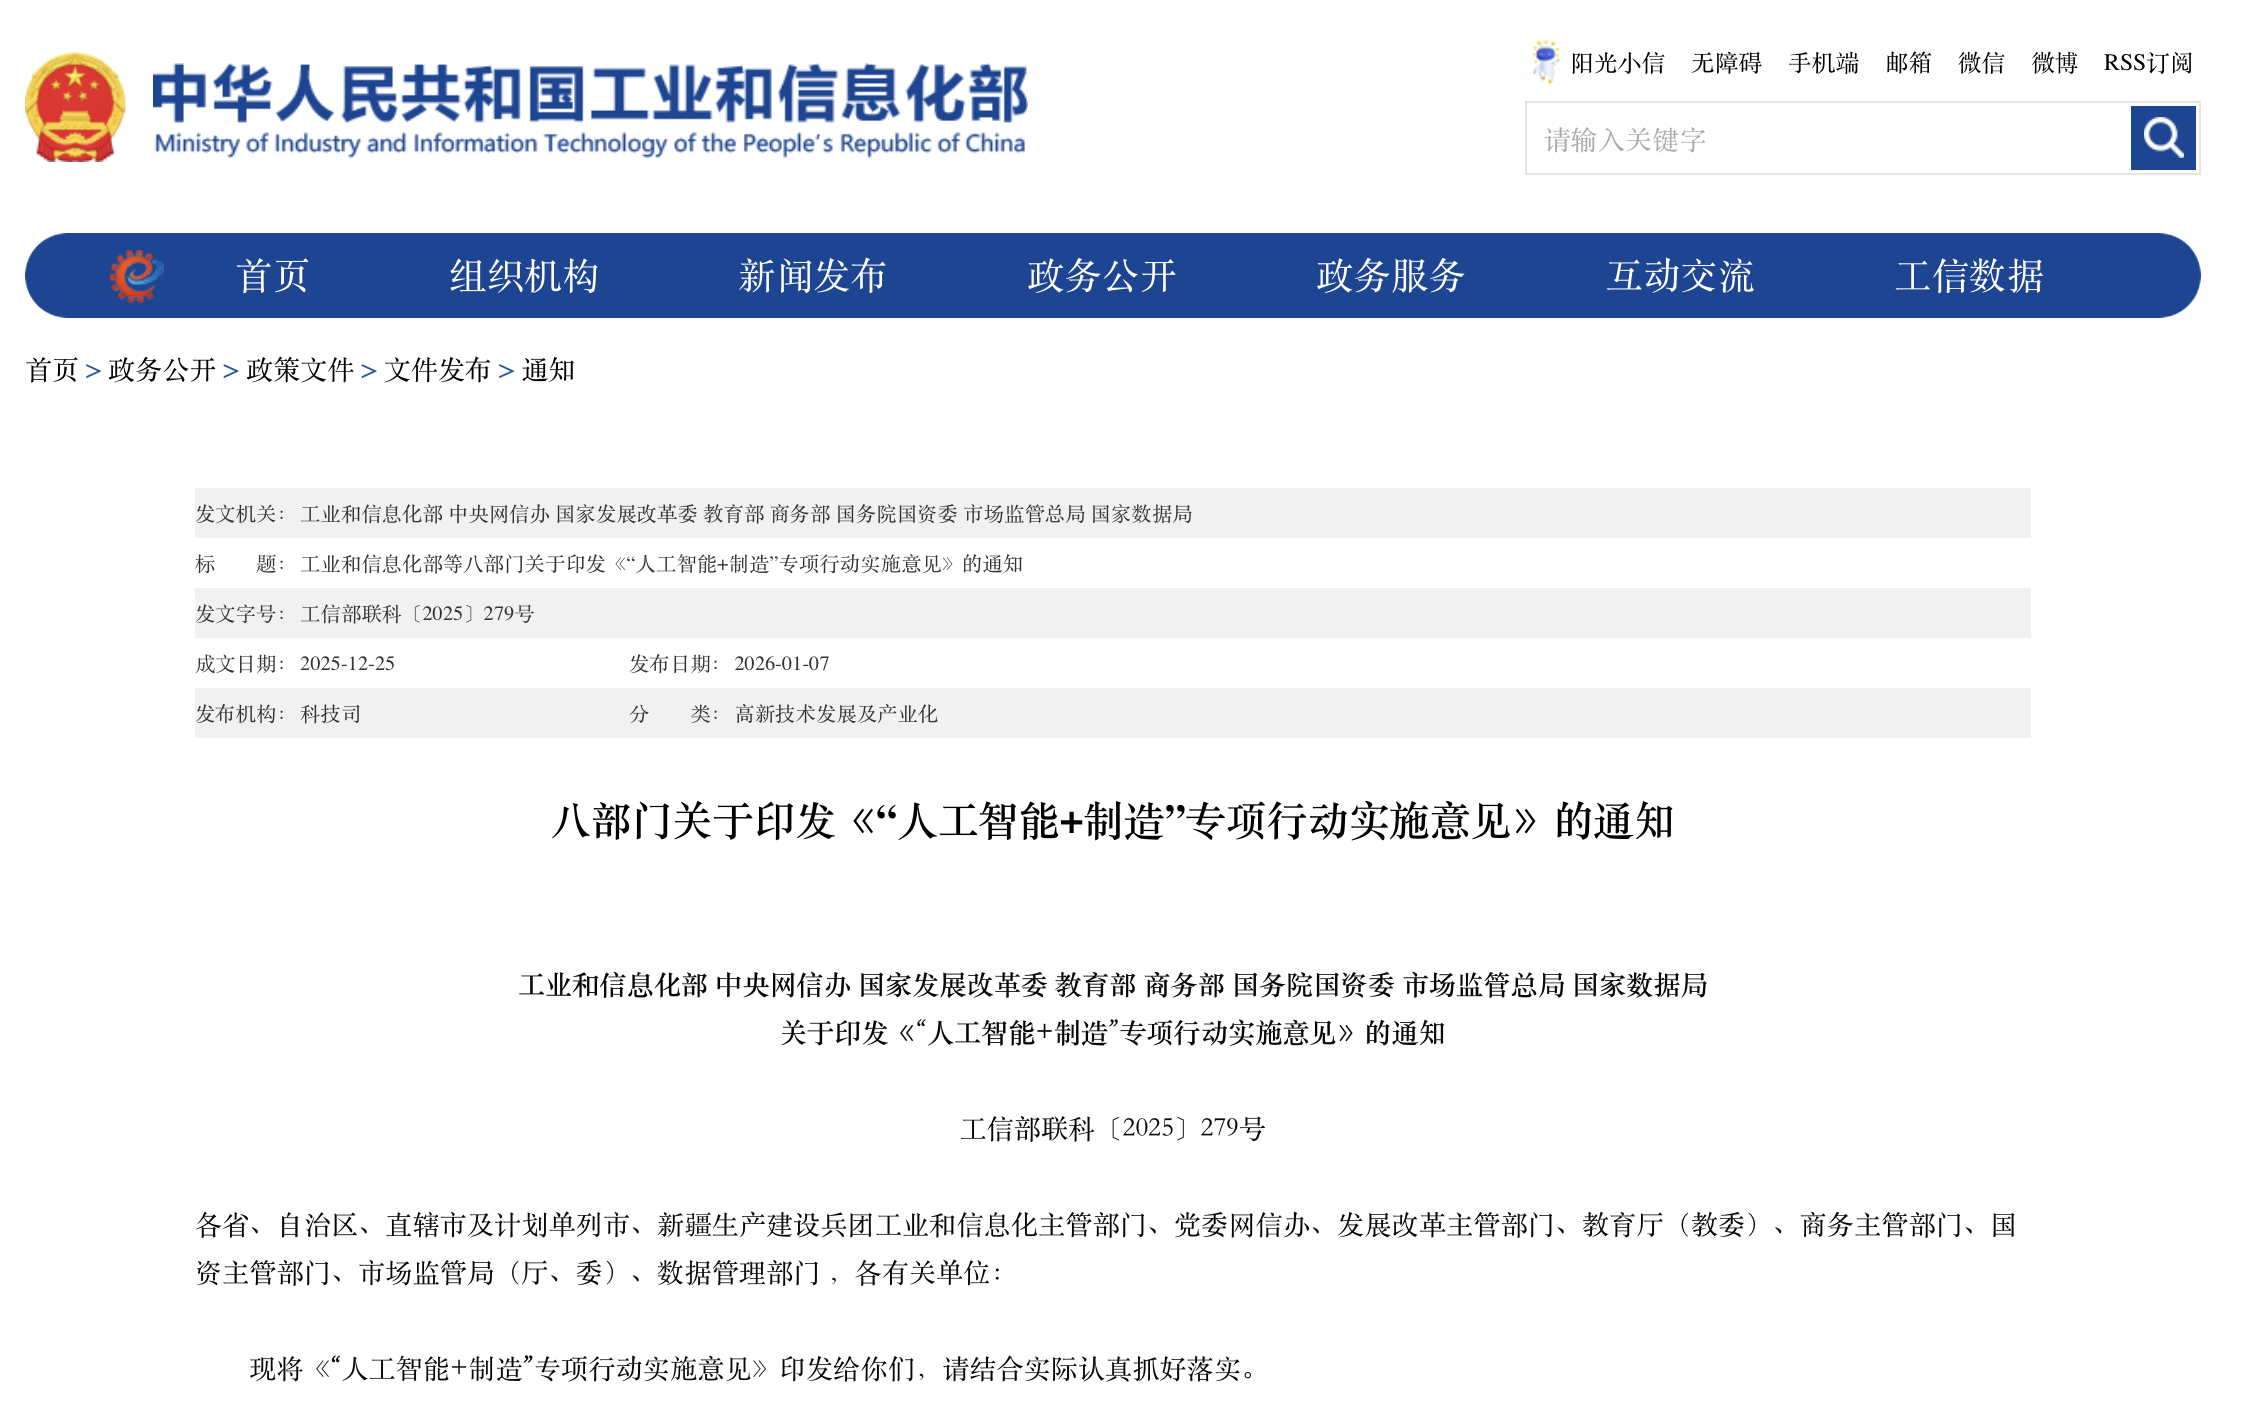Click 政策文件 in the breadcrumb
2258x1418 pixels.
tap(300, 370)
